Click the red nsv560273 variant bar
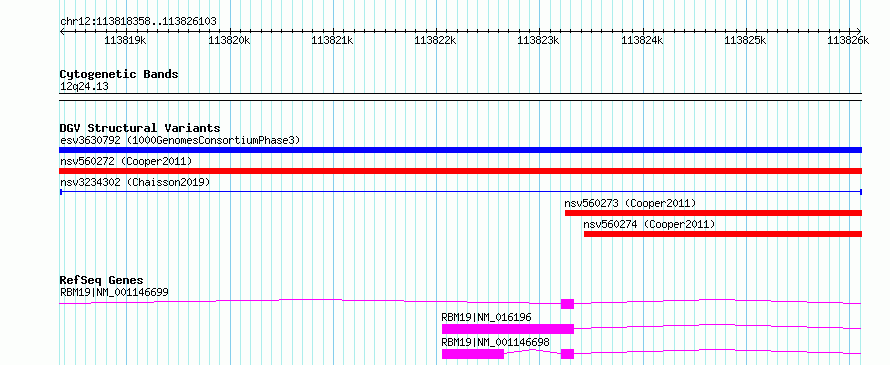Image resolution: width=890 pixels, height=365 pixels. point(713,213)
